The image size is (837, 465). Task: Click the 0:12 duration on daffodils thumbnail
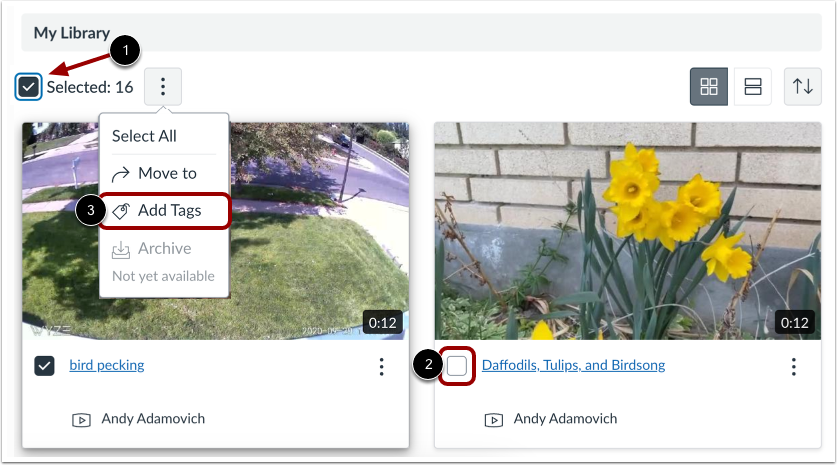click(794, 322)
